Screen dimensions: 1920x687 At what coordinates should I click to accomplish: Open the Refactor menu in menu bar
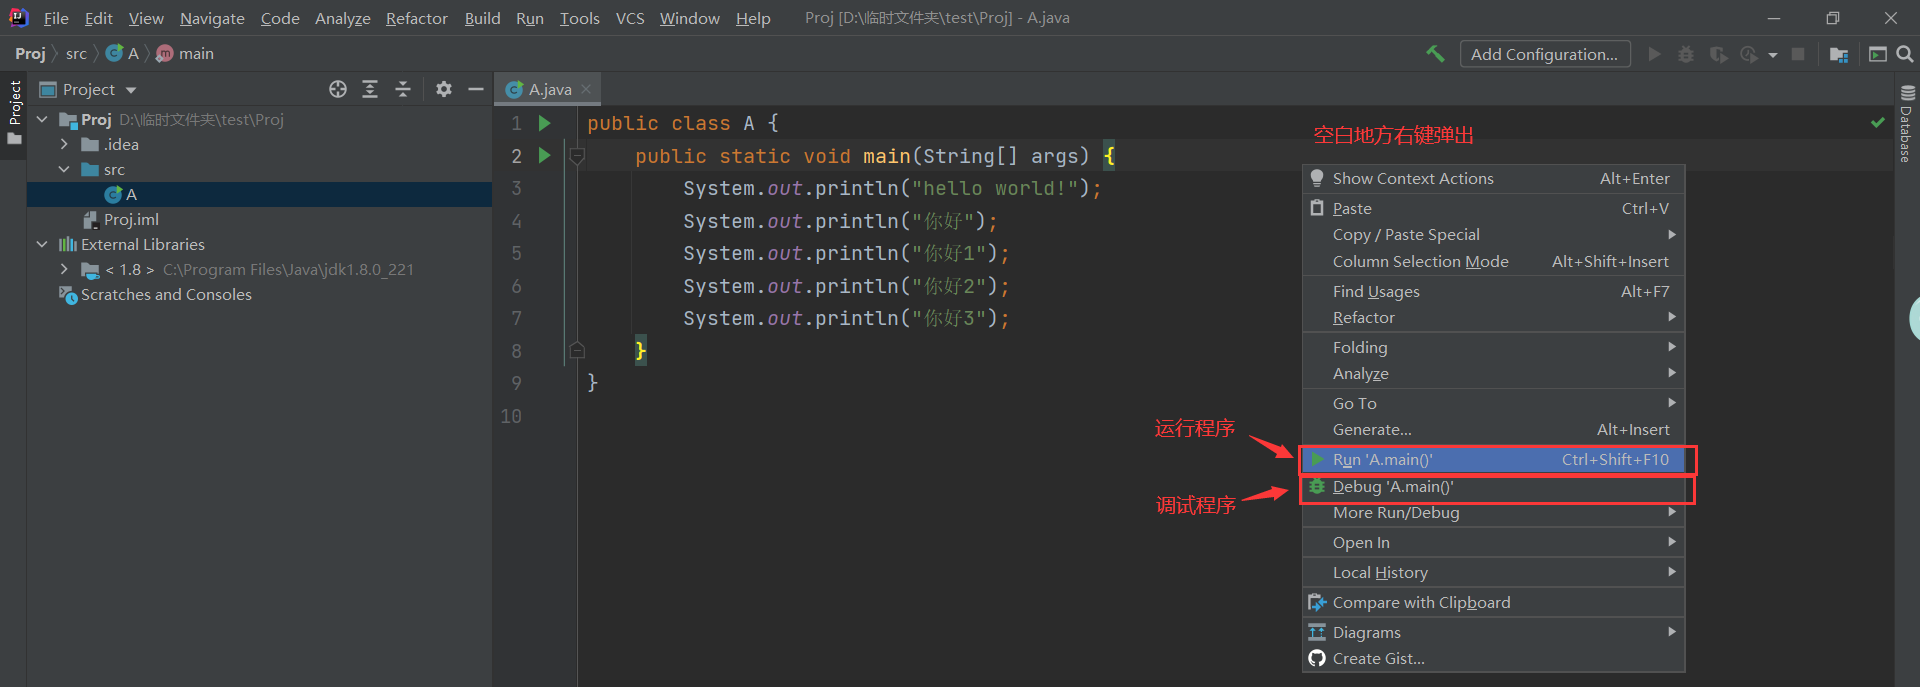[416, 18]
